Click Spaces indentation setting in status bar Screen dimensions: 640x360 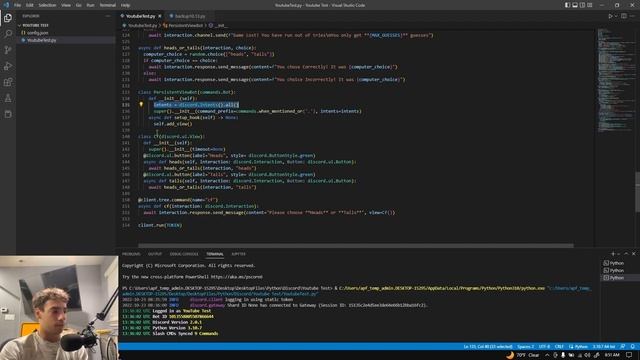525,347
